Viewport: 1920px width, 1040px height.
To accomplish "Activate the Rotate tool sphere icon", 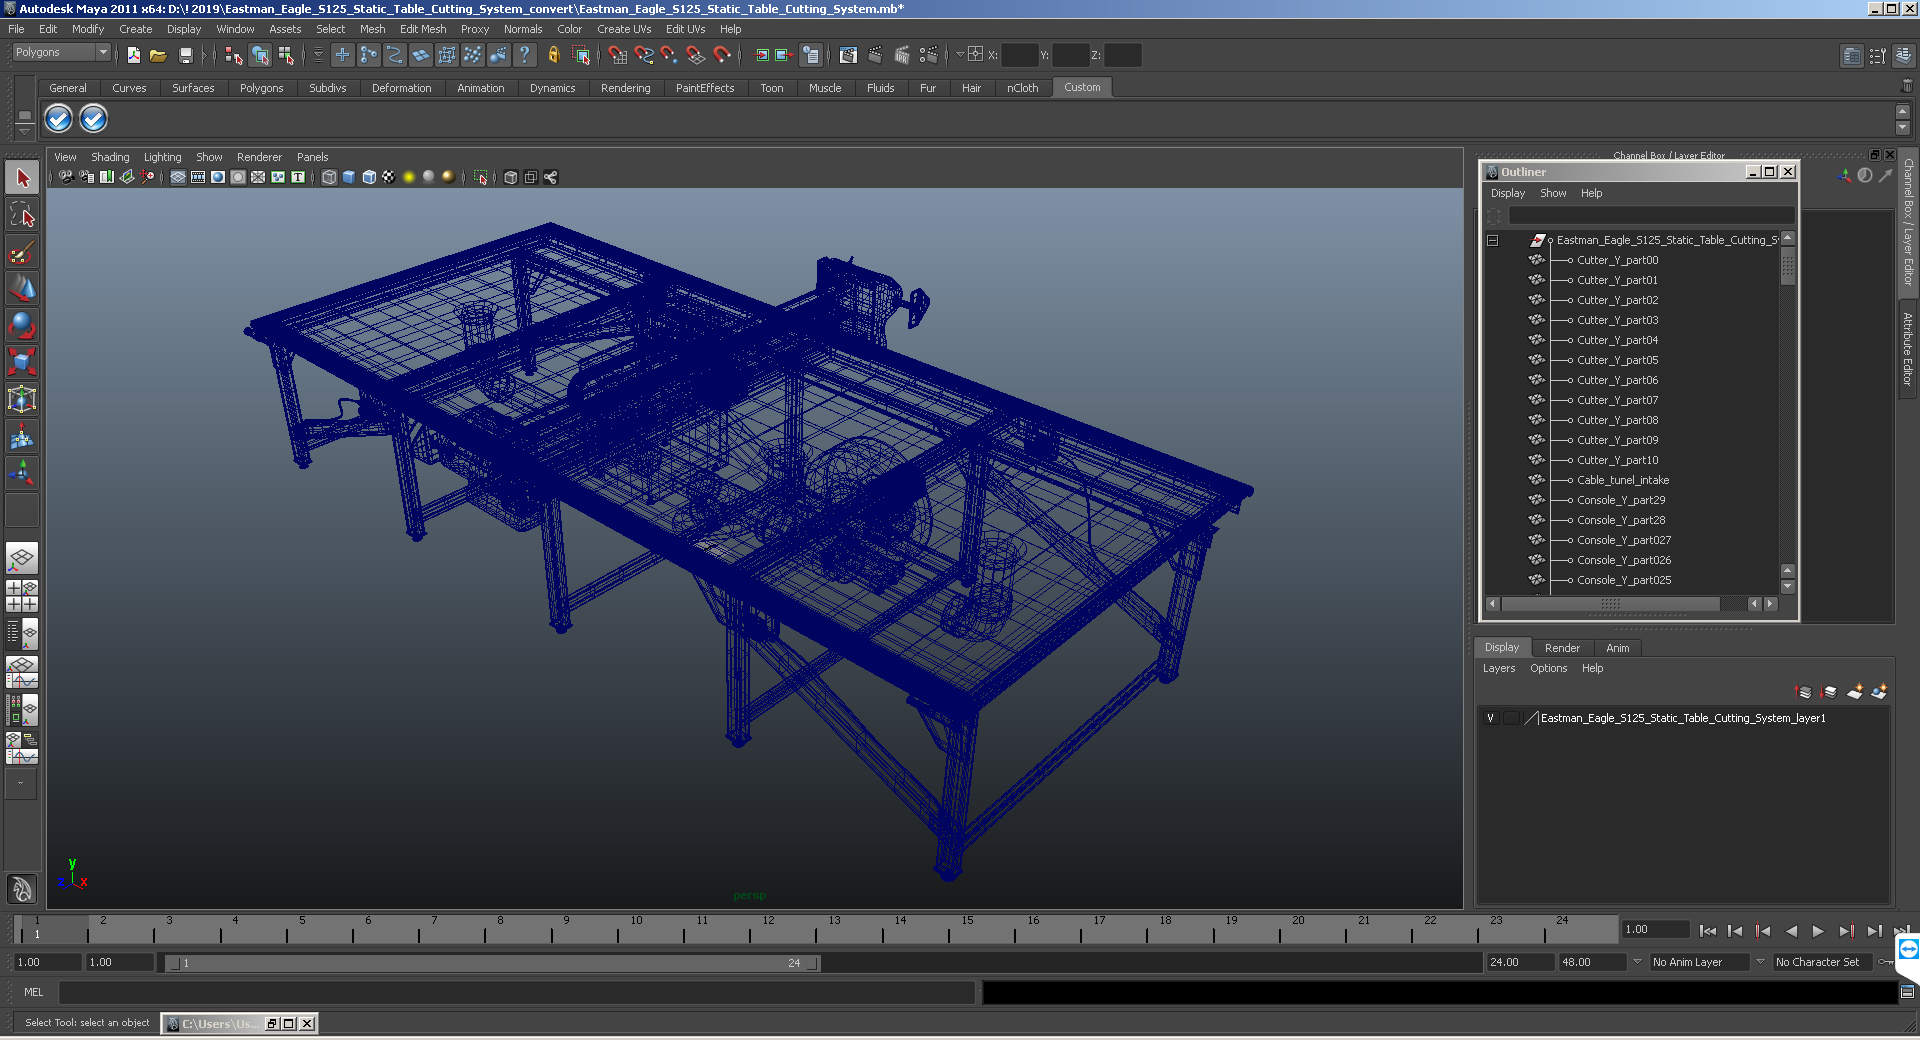I will point(22,325).
